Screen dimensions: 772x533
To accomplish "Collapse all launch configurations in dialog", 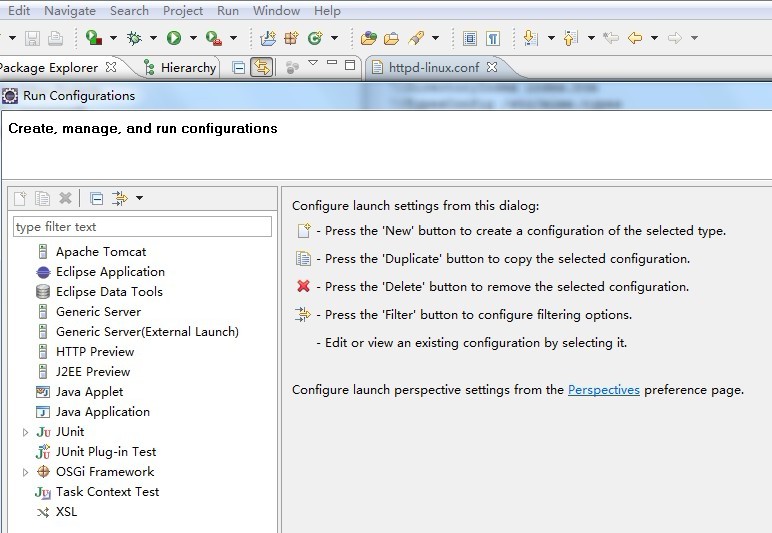I will (96, 198).
